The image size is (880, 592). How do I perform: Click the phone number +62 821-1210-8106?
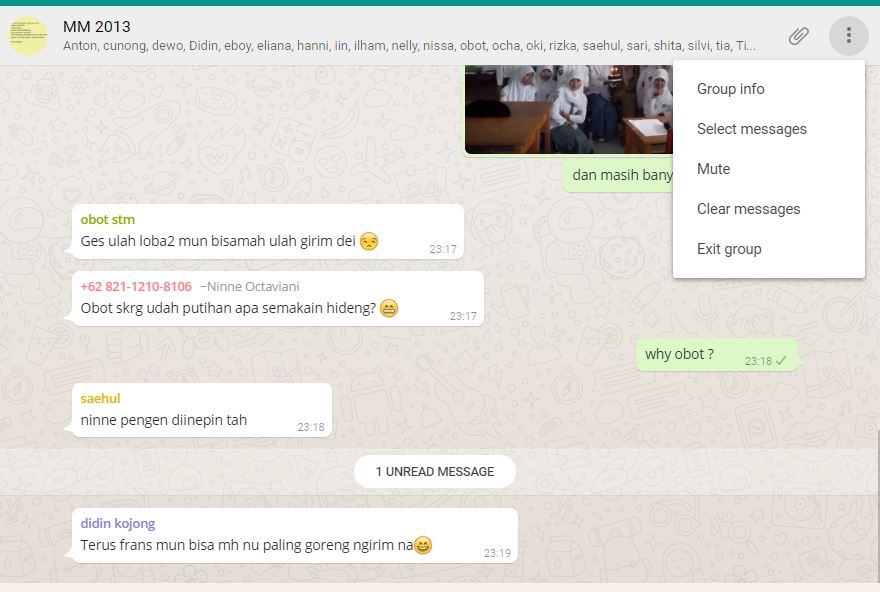[x=136, y=287]
